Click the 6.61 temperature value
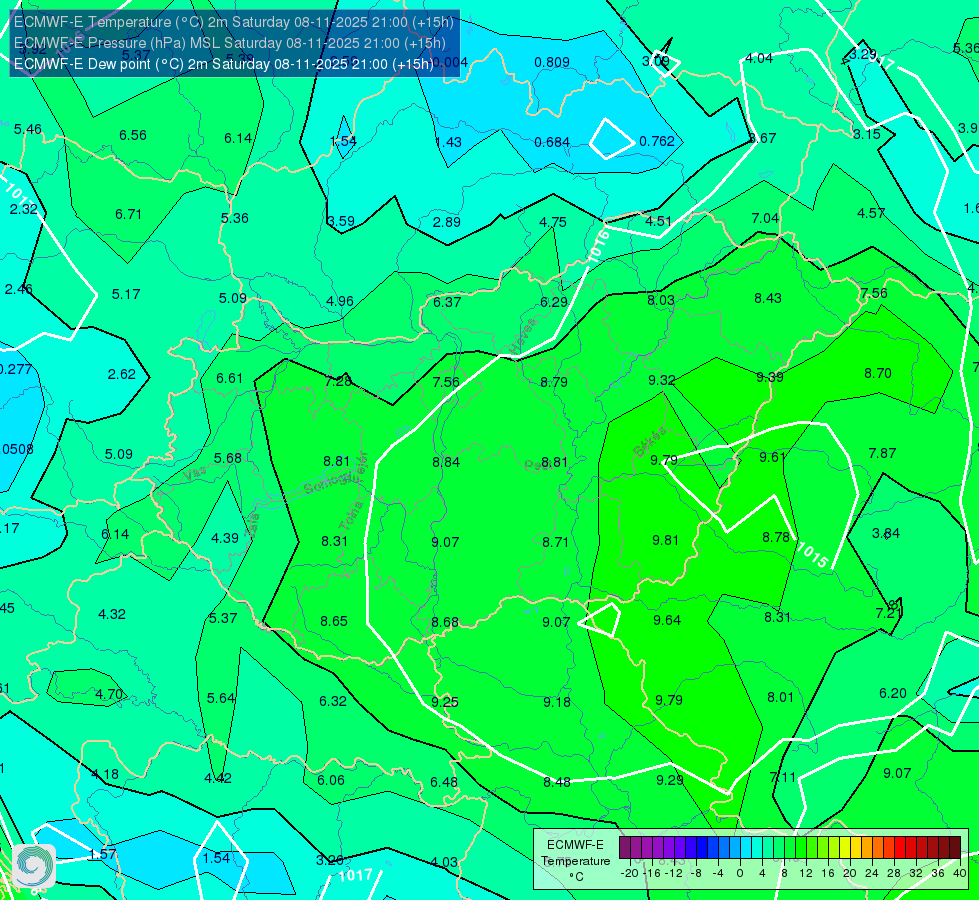This screenshot has height=900, width=979. coord(230,378)
